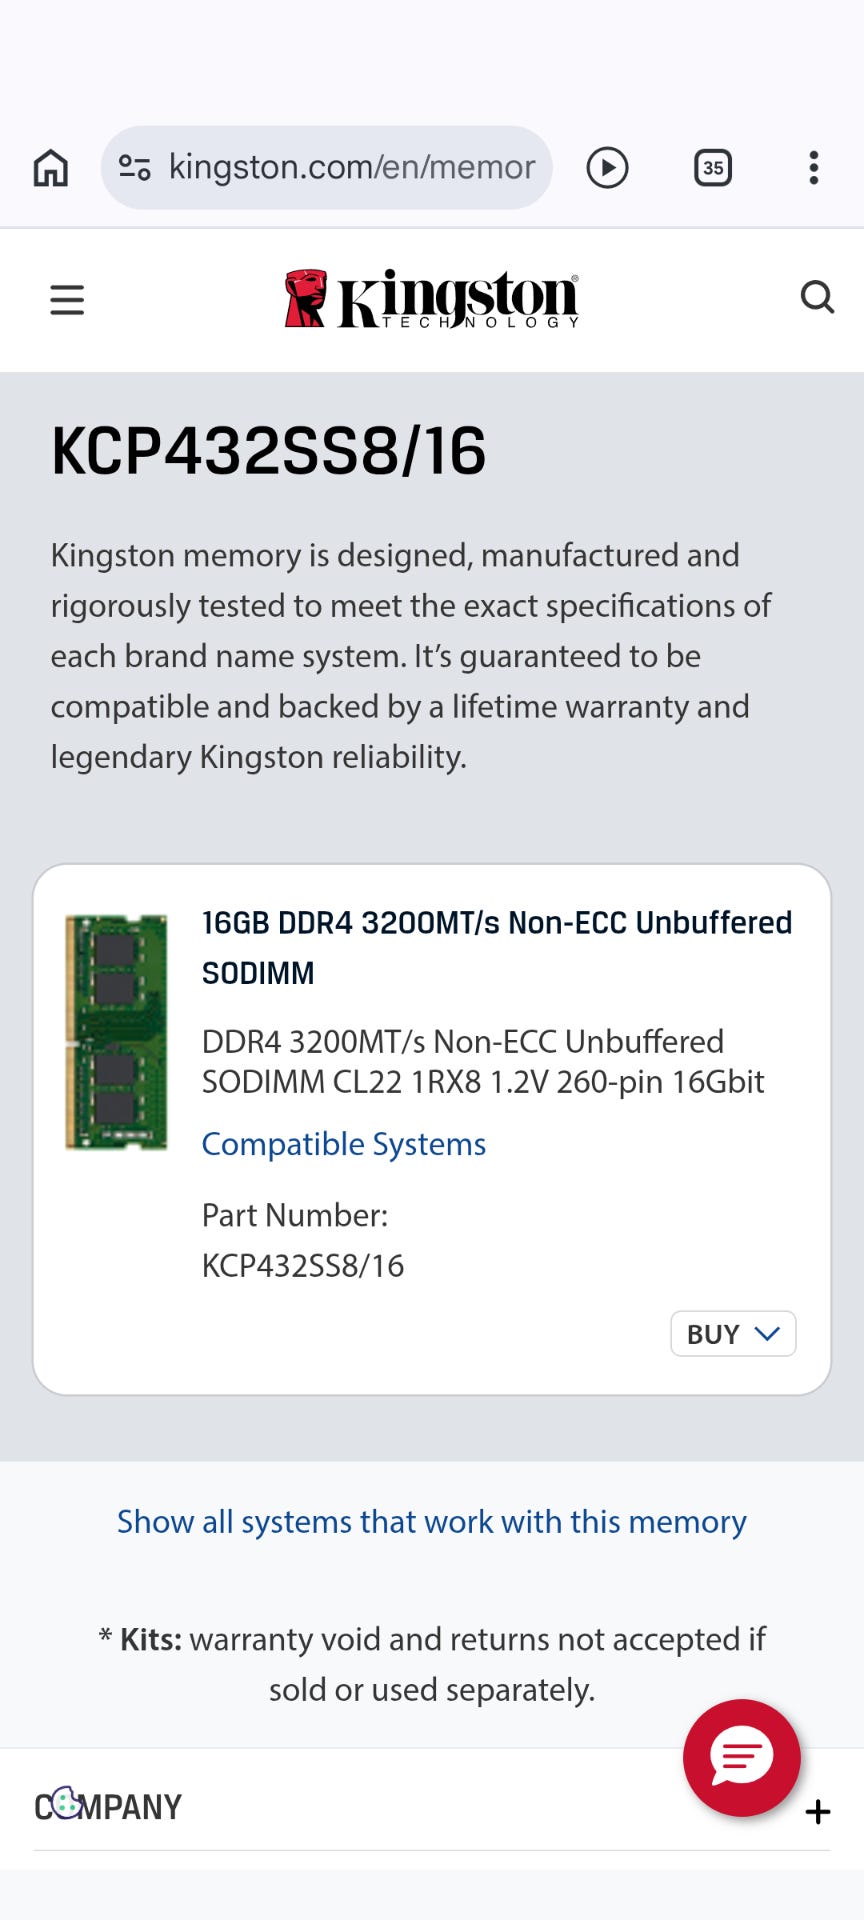
Task: Click the green SODIMM memory thumbnail
Action: click(116, 1031)
